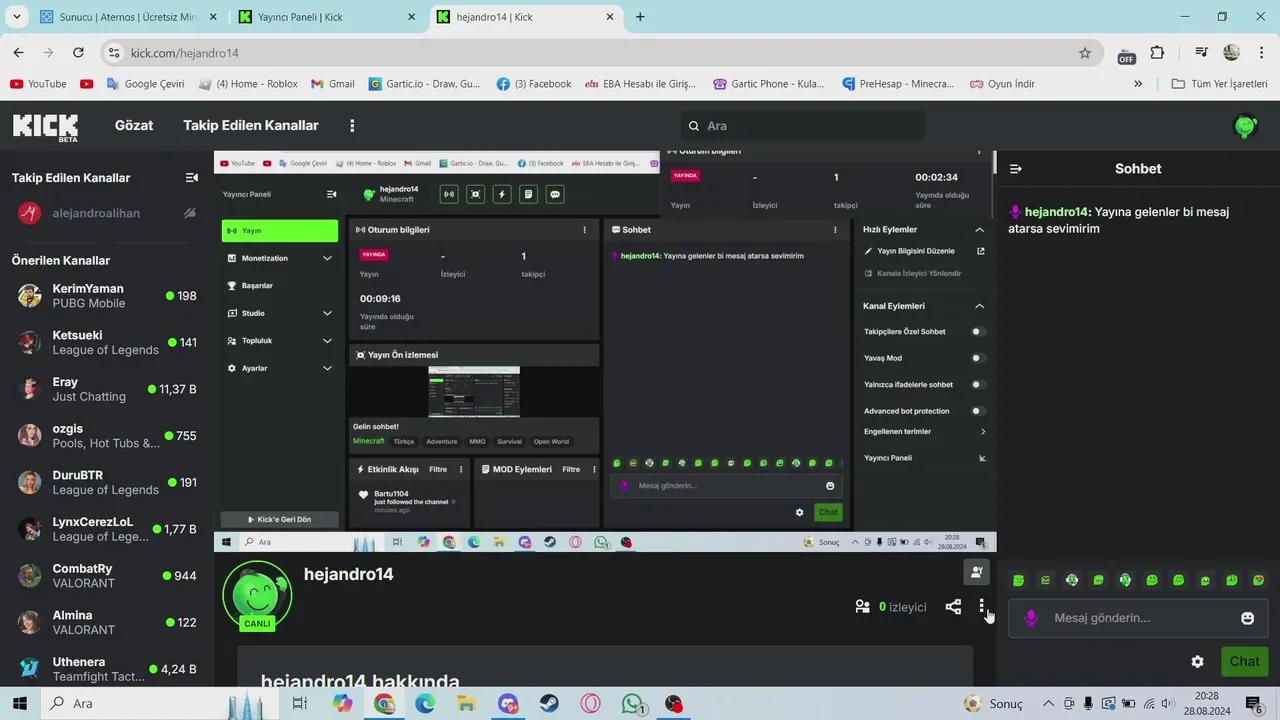Screen dimensions: 1280x720
Task: Open KerimYaman's PUBG Mobile channel
Action: pos(105,296)
